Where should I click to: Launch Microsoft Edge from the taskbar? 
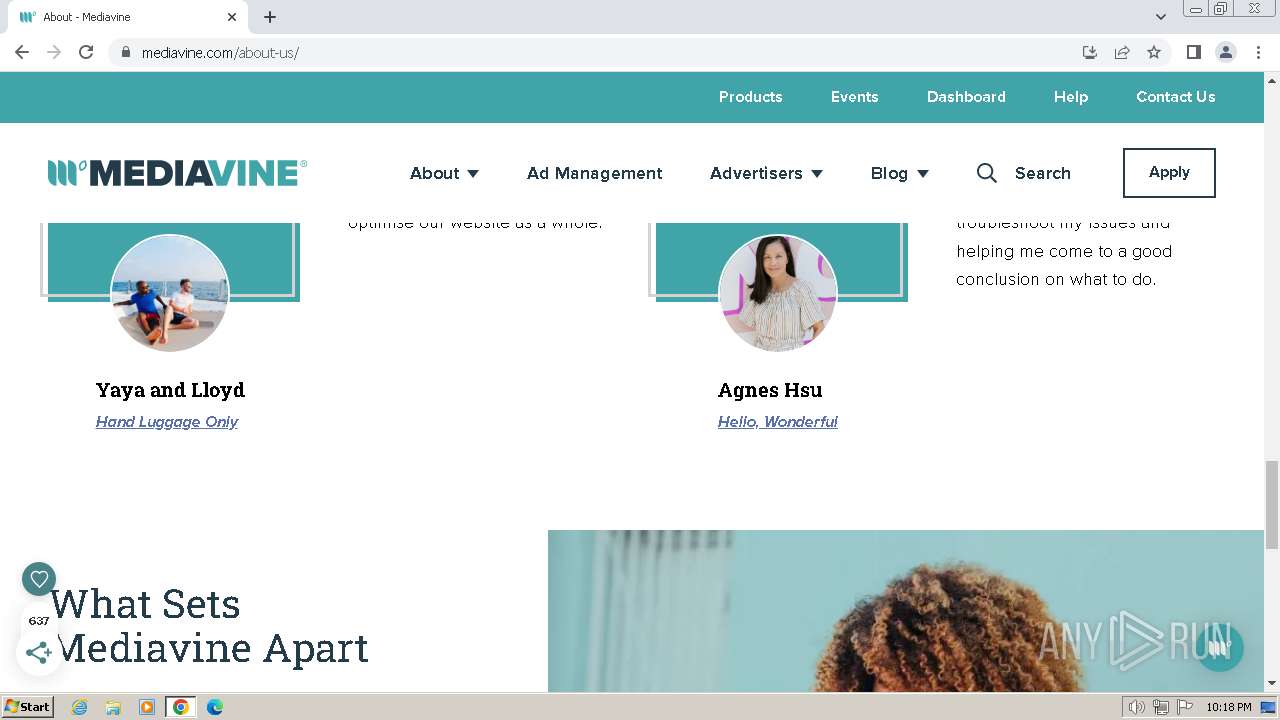214,707
